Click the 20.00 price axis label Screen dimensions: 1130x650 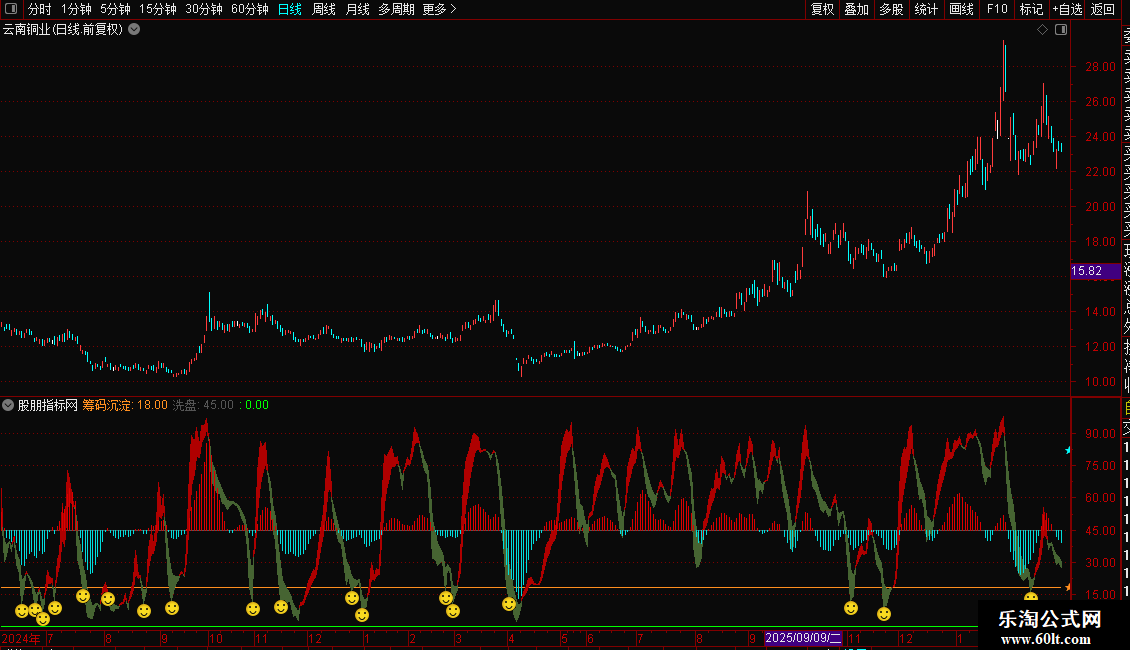[x=1100, y=207]
